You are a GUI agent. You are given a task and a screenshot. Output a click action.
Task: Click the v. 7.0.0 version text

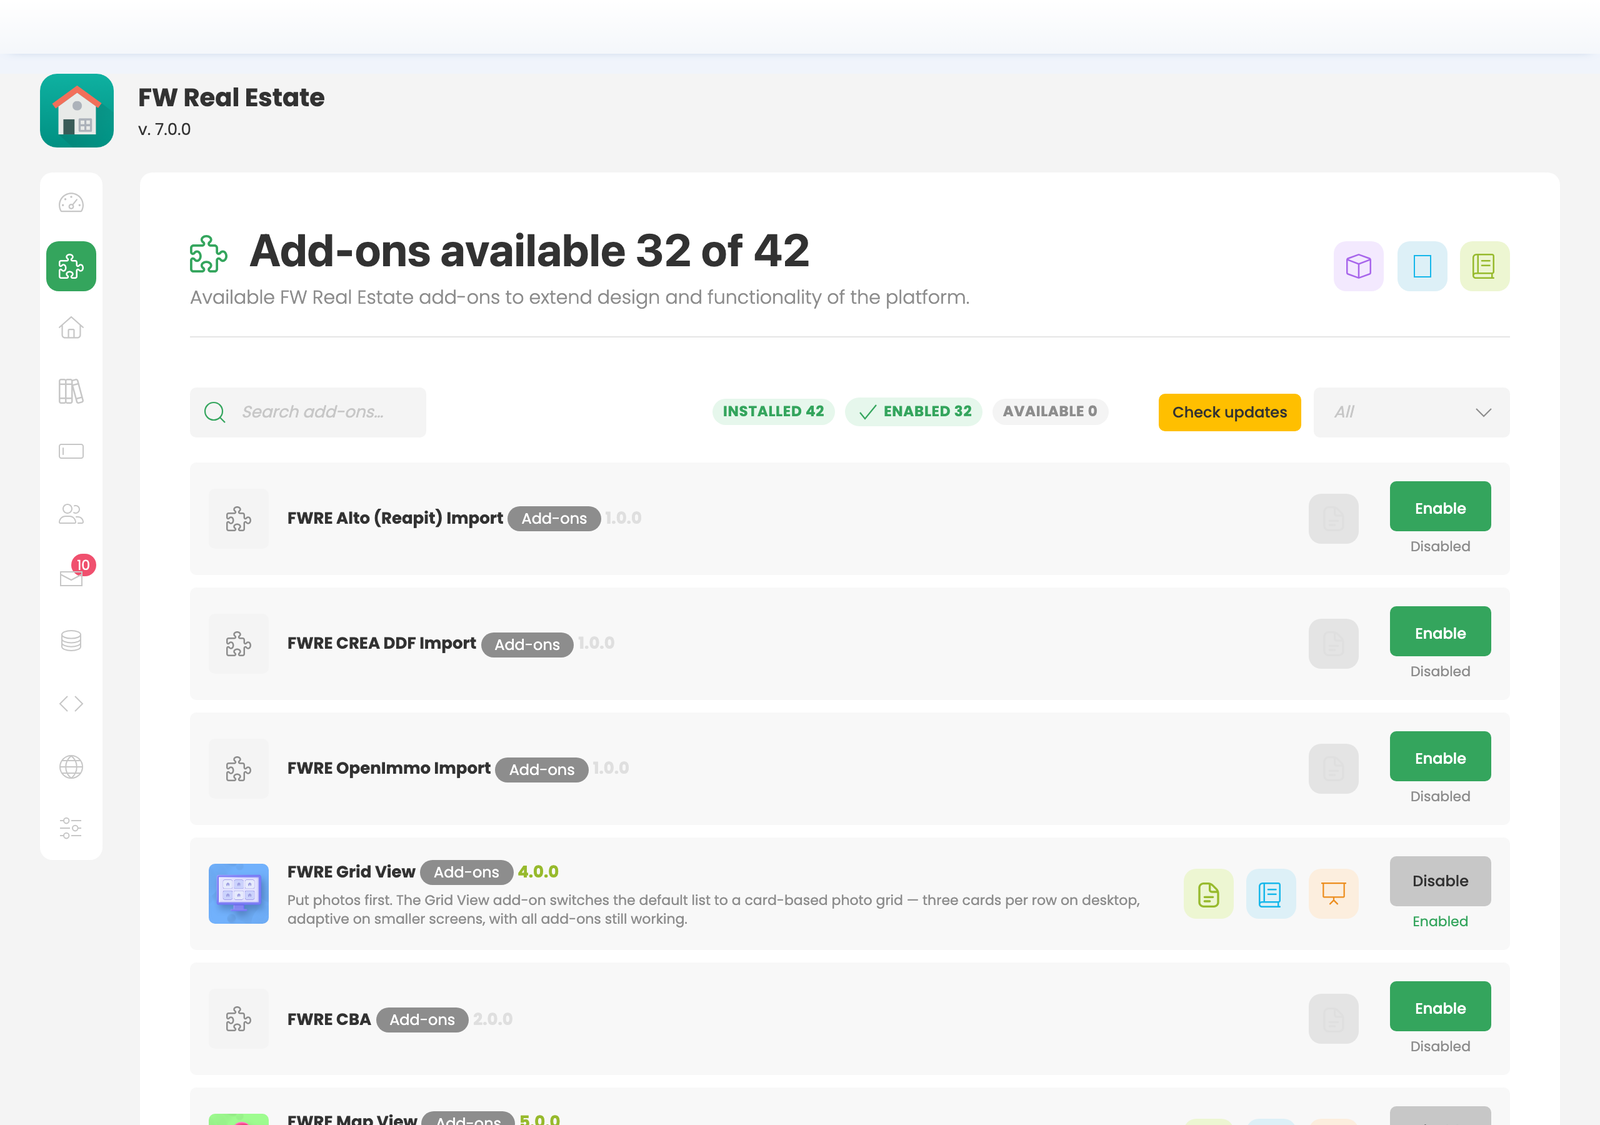click(x=164, y=129)
